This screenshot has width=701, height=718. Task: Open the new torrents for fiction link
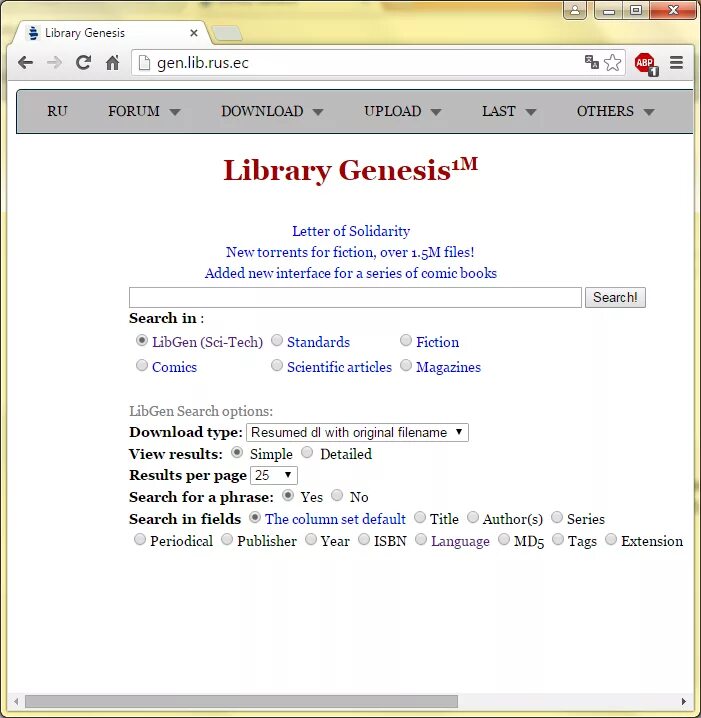pos(350,252)
